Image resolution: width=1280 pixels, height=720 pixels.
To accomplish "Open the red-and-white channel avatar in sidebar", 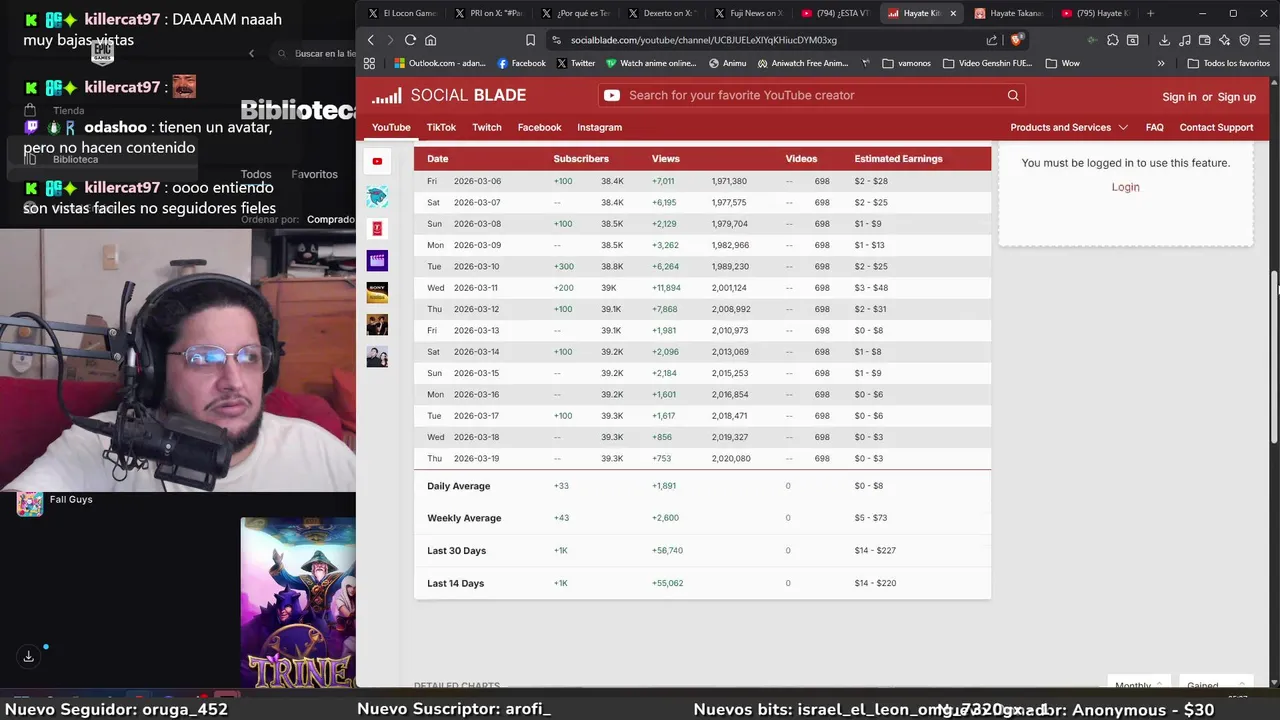I will pyautogui.click(x=377, y=229).
